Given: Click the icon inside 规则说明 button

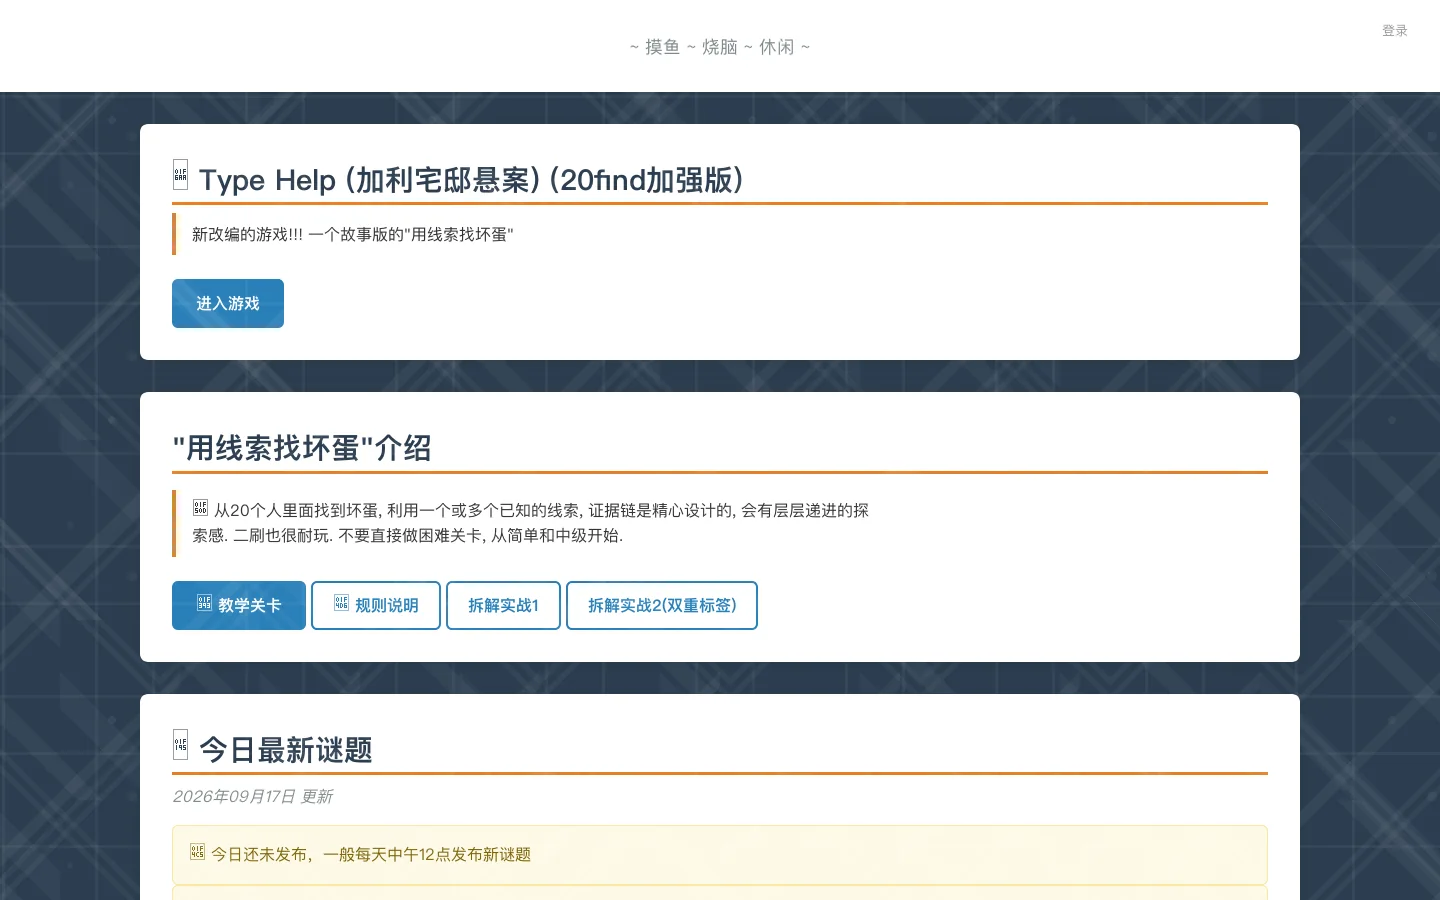Looking at the screenshot, I should [x=341, y=603].
